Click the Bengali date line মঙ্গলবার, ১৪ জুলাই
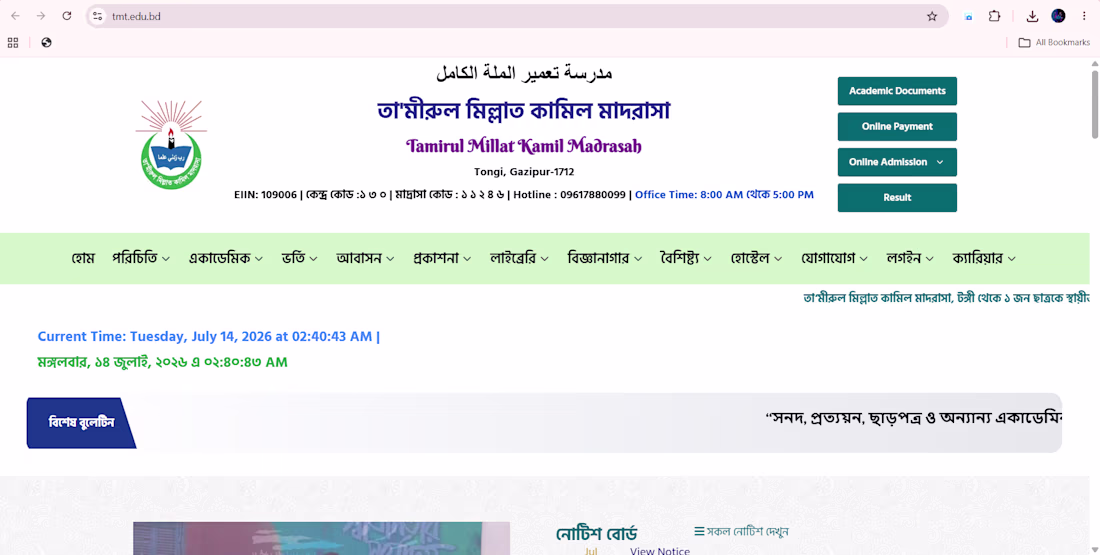The height and width of the screenshot is (555, 1100). [162, 363]
